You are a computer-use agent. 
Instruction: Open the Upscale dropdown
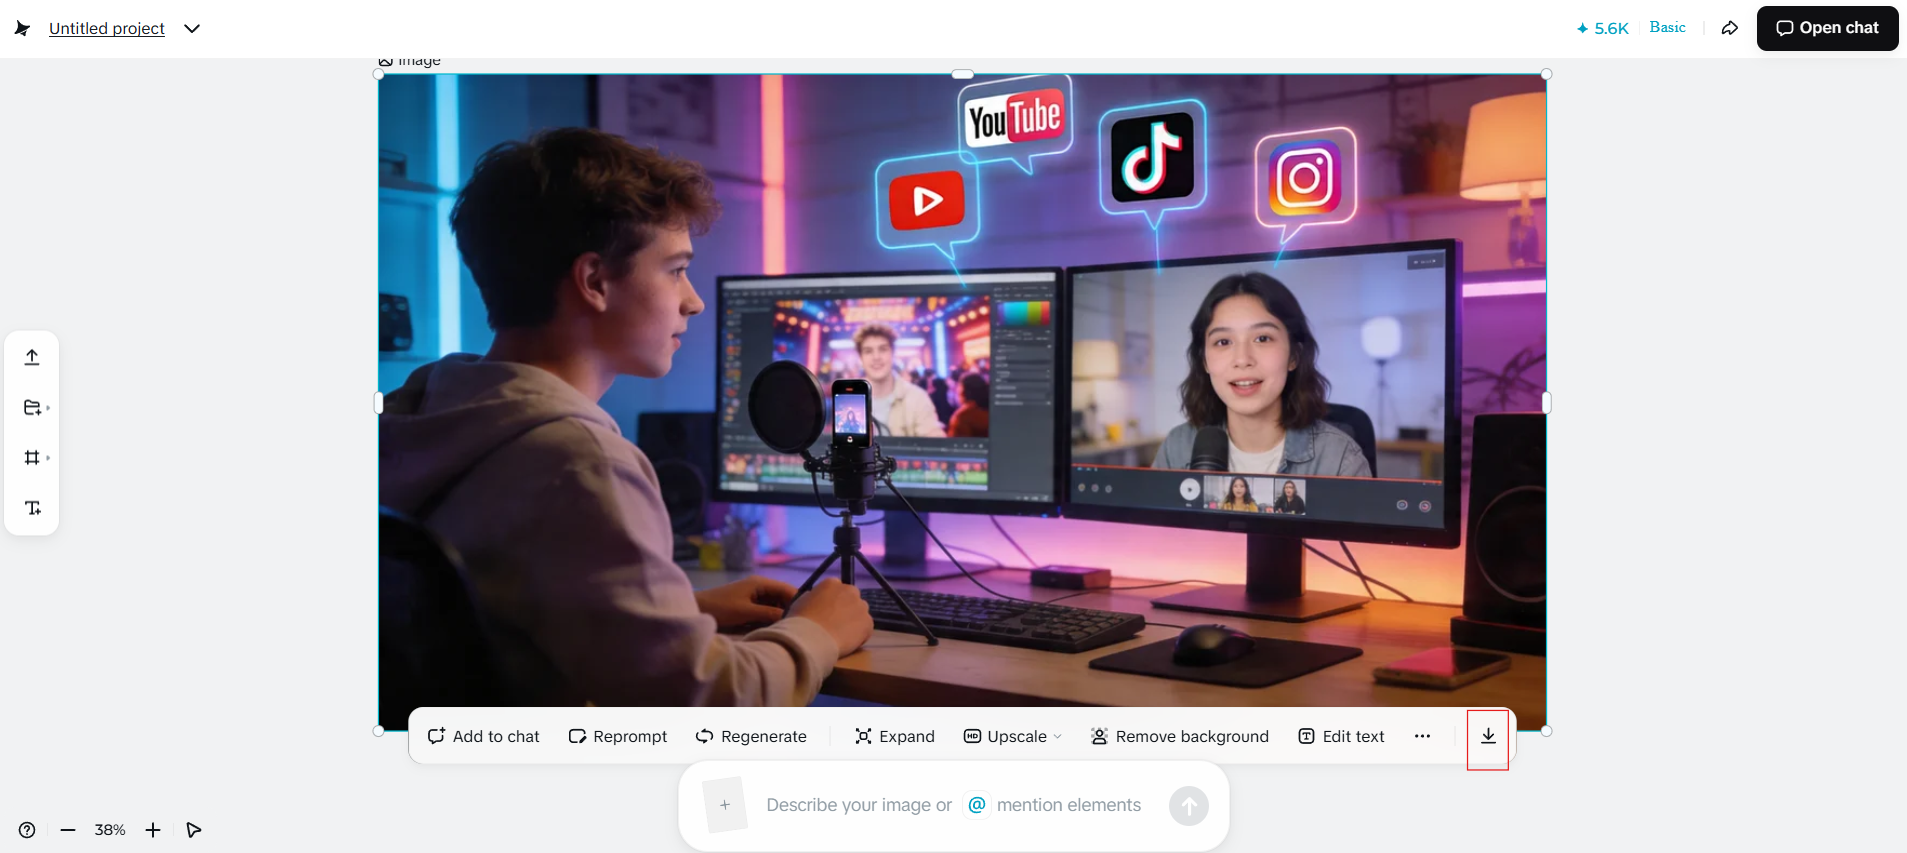pyautogui.click(x=1012, y=736)
